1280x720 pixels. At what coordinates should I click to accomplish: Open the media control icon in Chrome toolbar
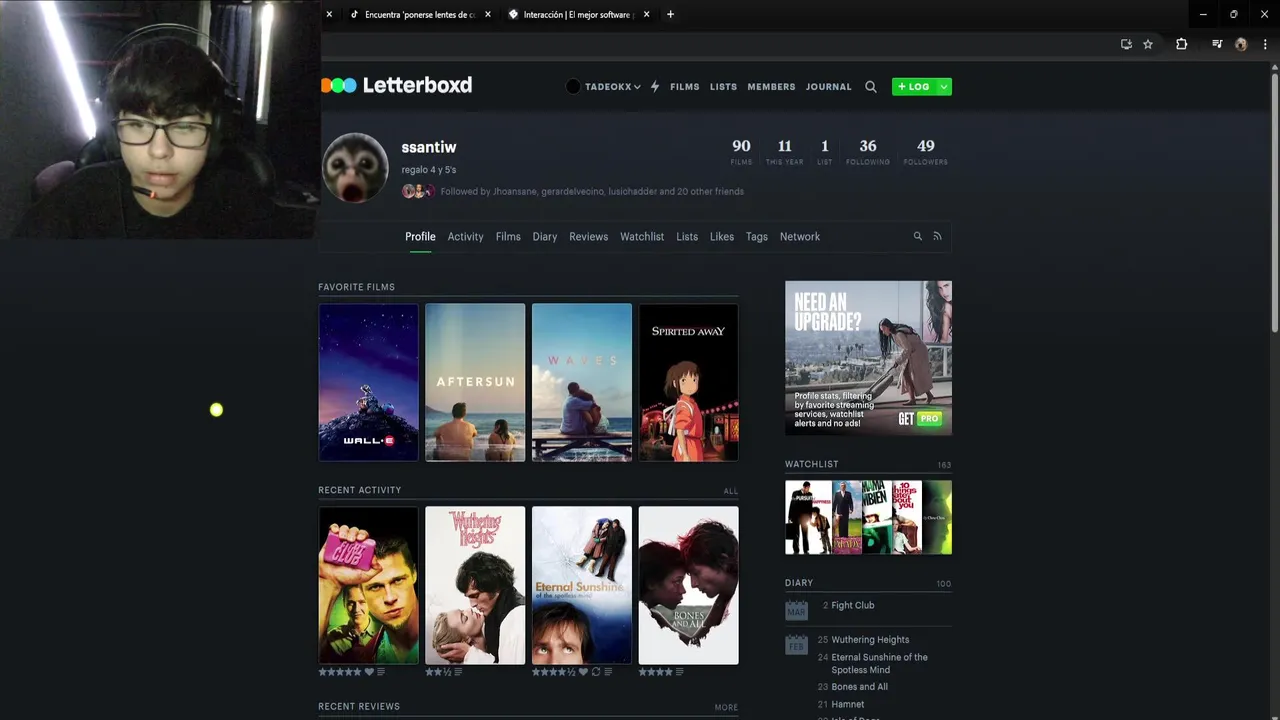click(x=1217, y=44)
